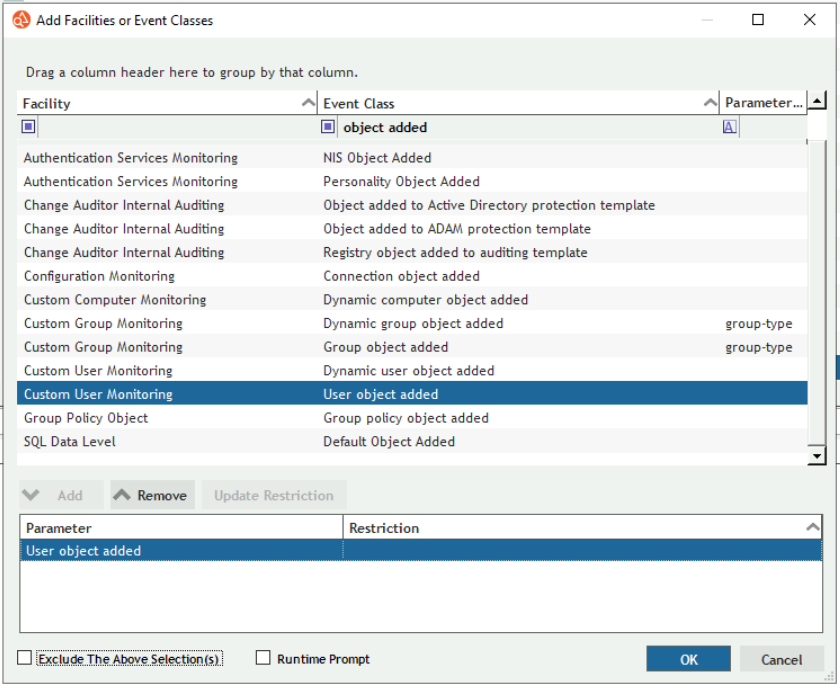Select the Group policy object added row
840x689 pixels.
pyautogui.click(x=406, y=418)
